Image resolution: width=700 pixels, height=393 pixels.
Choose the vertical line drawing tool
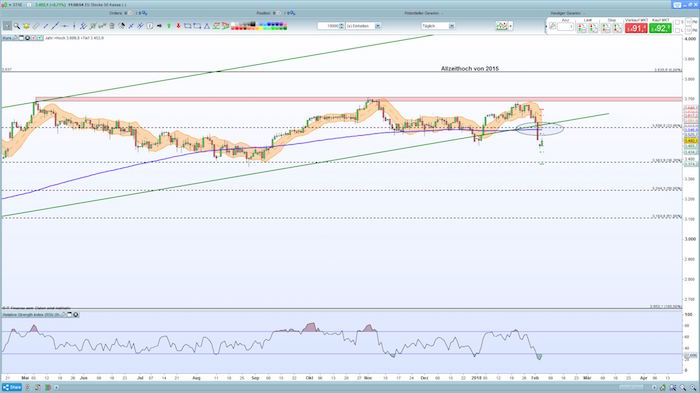[x=74, y=26]
